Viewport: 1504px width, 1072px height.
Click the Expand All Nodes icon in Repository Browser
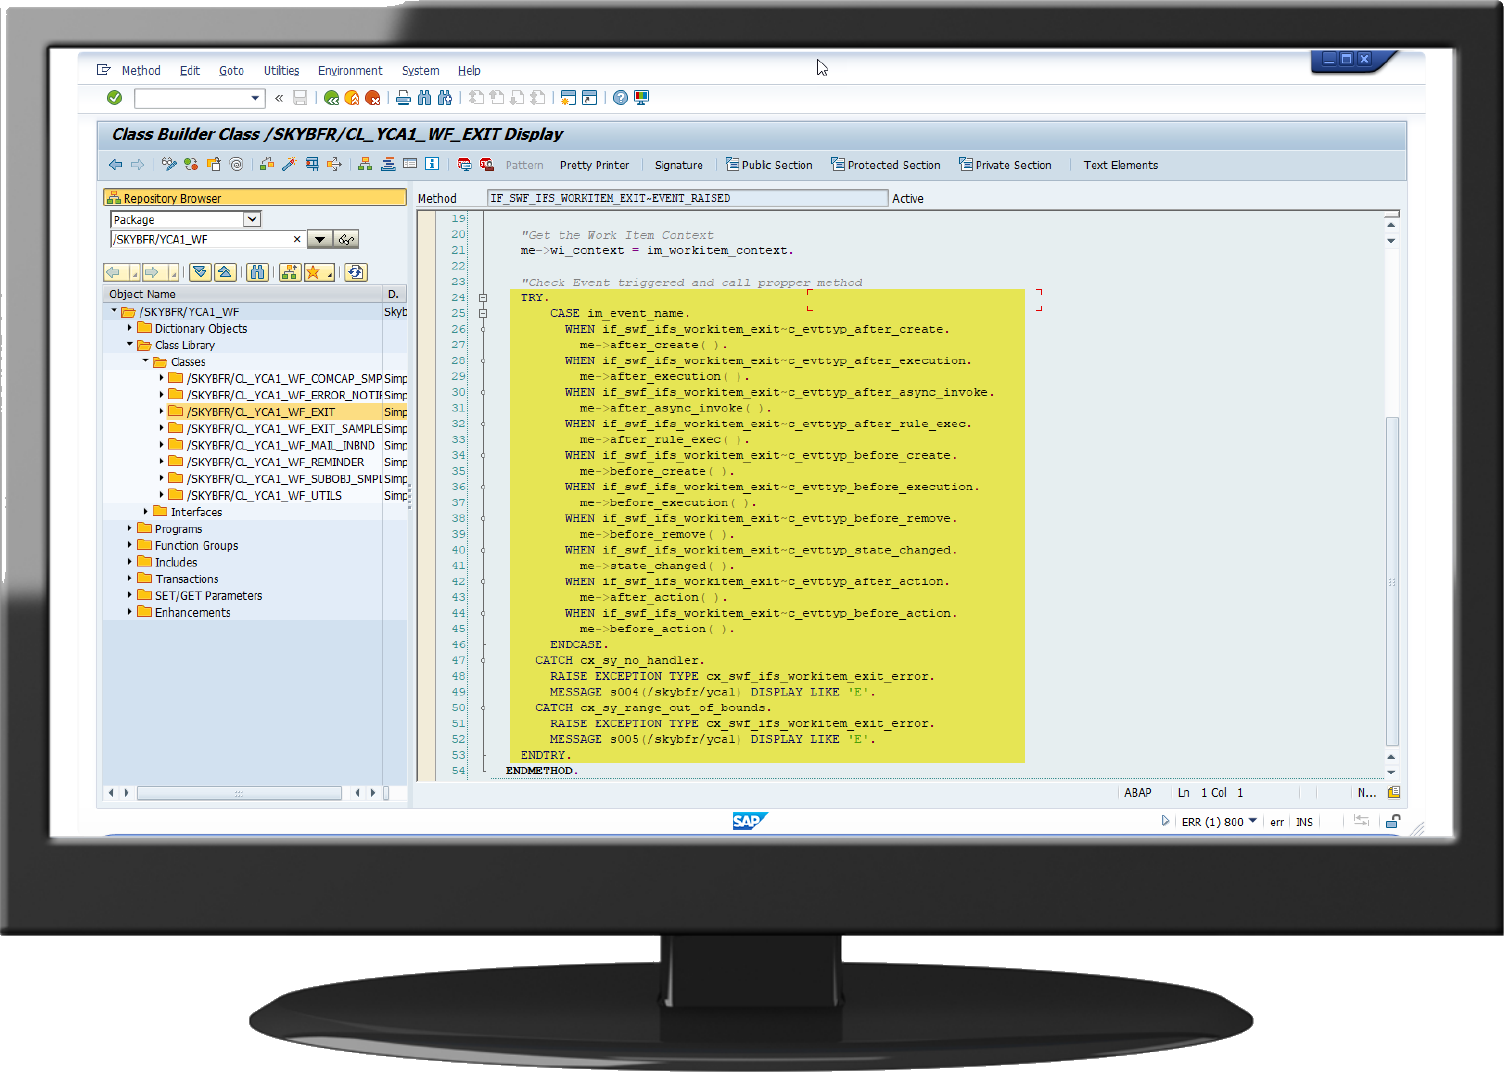(x=200, y=272)
